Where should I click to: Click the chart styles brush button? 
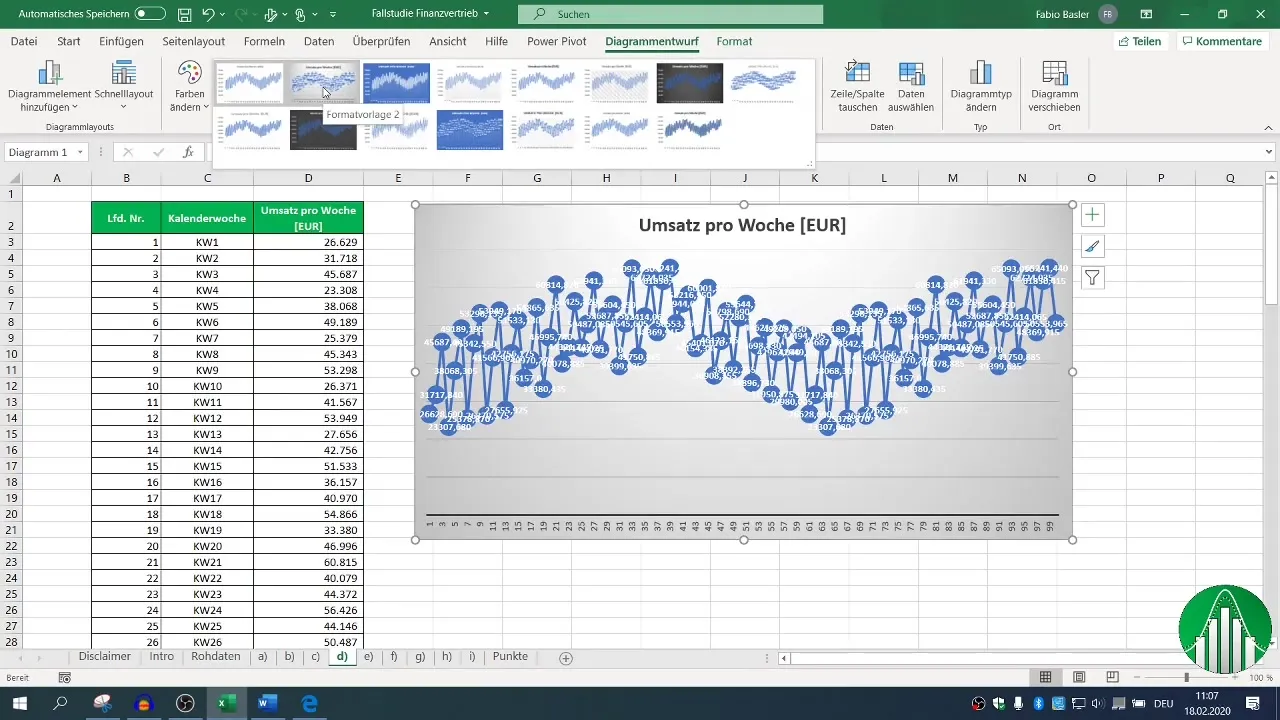pyautogui.click(x=1093, y=247)
